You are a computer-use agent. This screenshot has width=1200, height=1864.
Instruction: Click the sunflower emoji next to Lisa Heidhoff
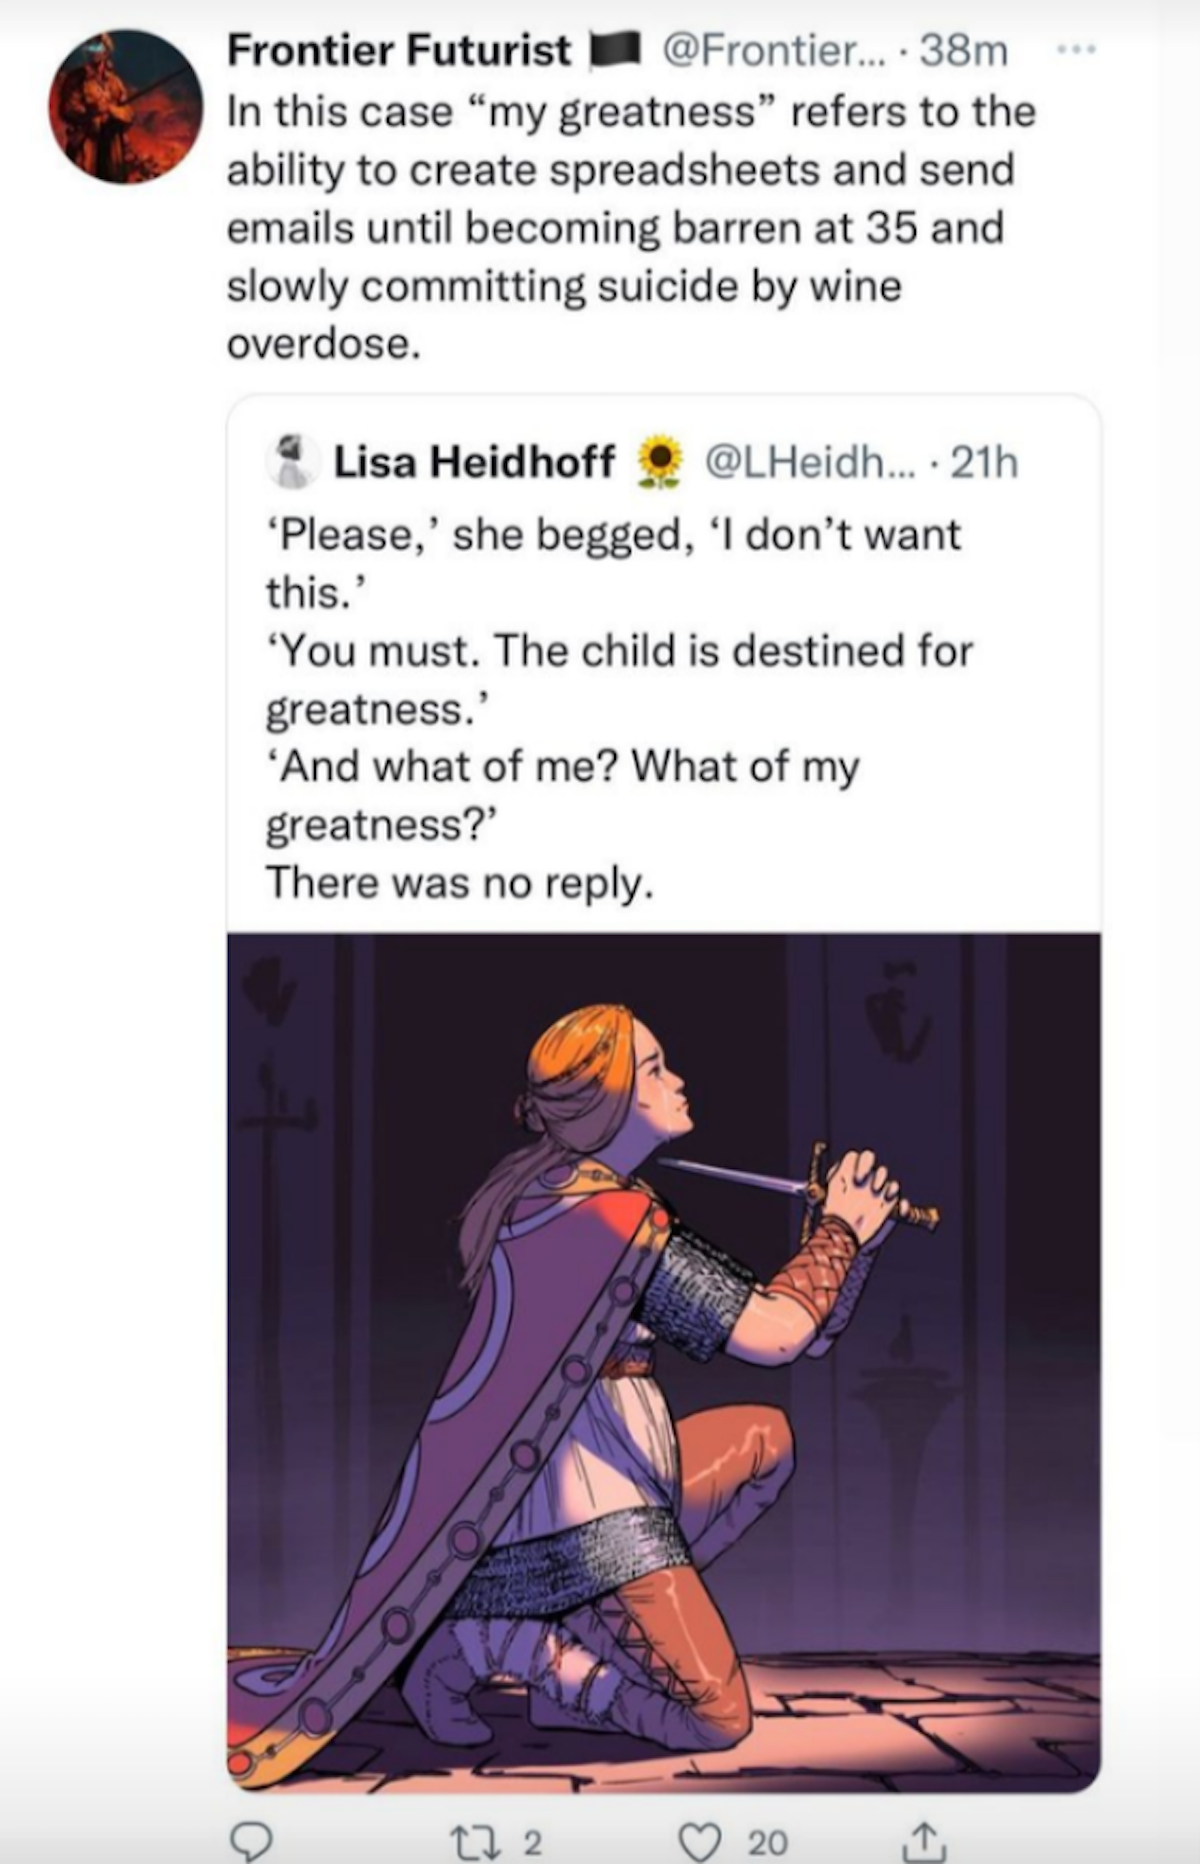[660, 463]
